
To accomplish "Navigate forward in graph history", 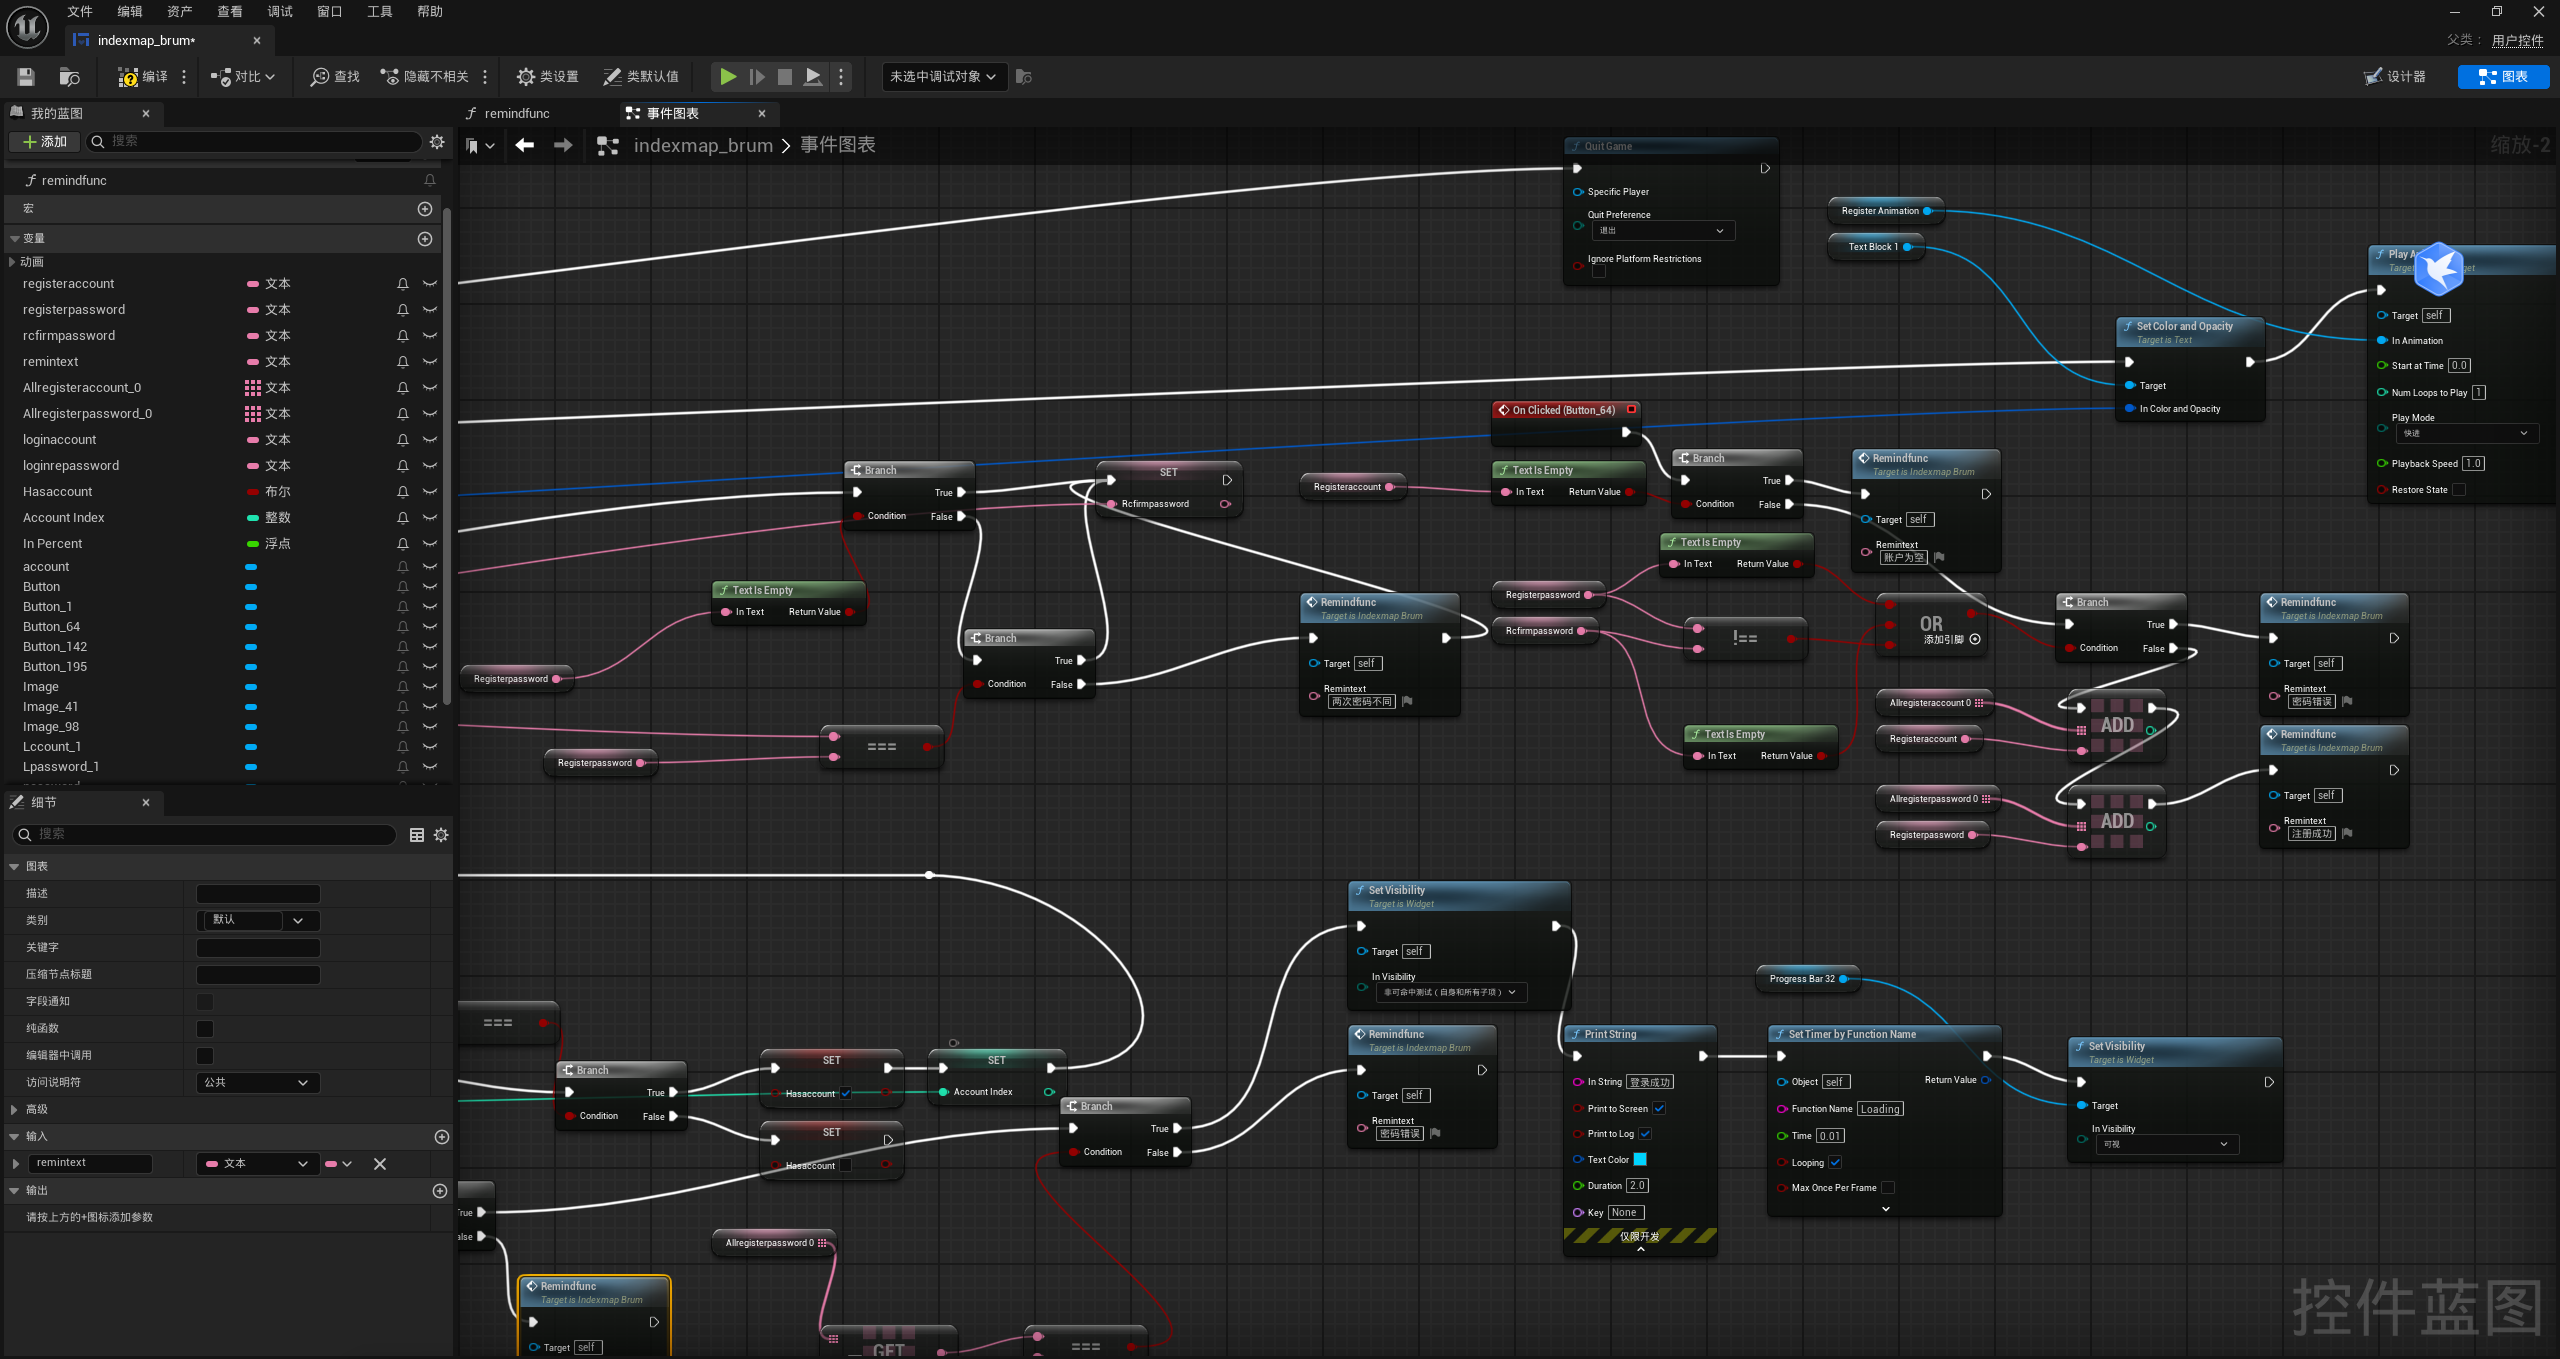I will tap(563, 146).
